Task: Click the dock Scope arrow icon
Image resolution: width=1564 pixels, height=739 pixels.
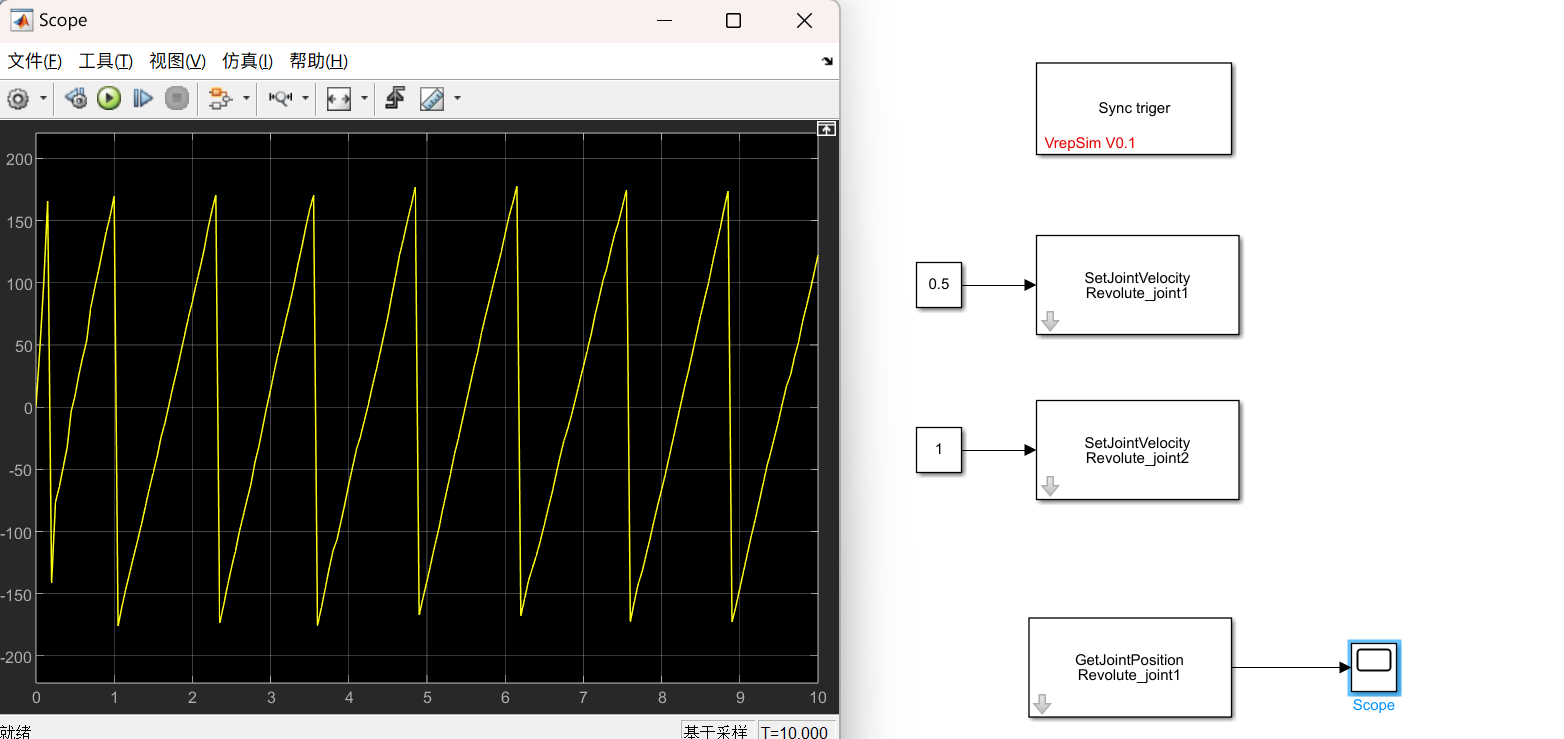Action: click(827, 61)
